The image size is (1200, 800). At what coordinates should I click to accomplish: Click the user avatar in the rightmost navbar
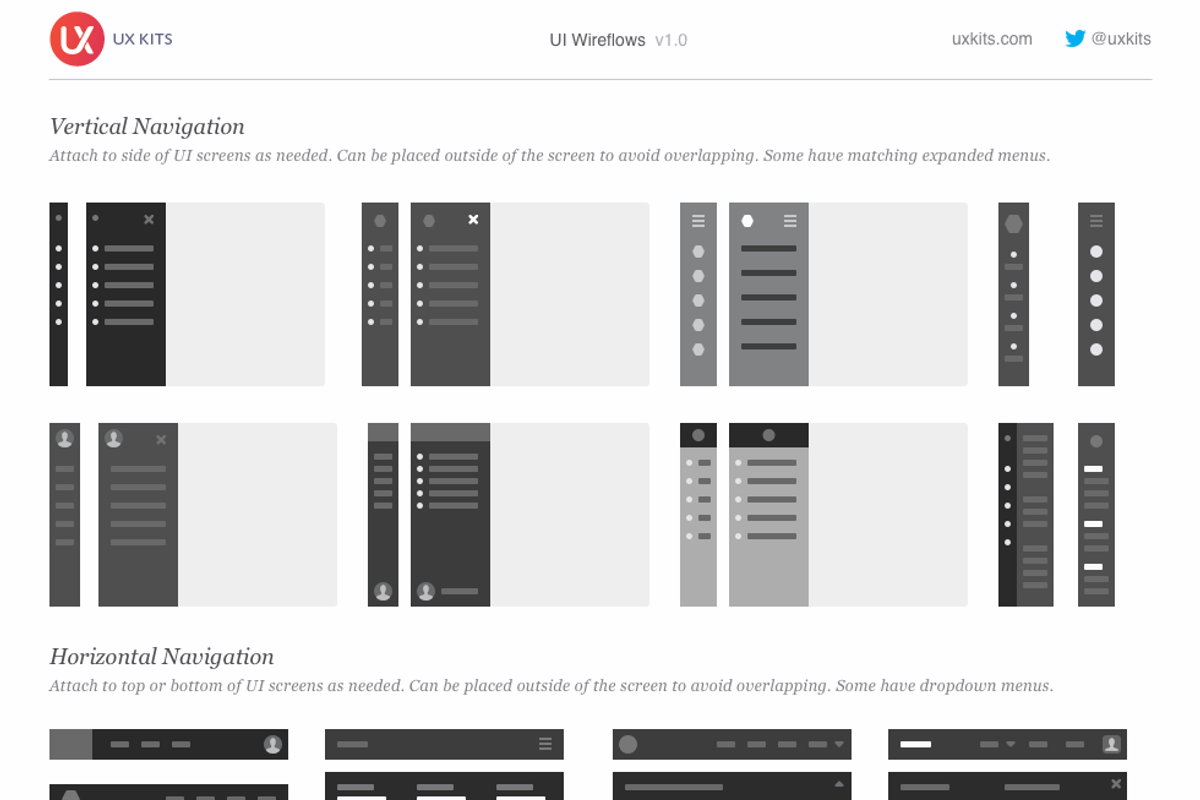coord(1110,744)
